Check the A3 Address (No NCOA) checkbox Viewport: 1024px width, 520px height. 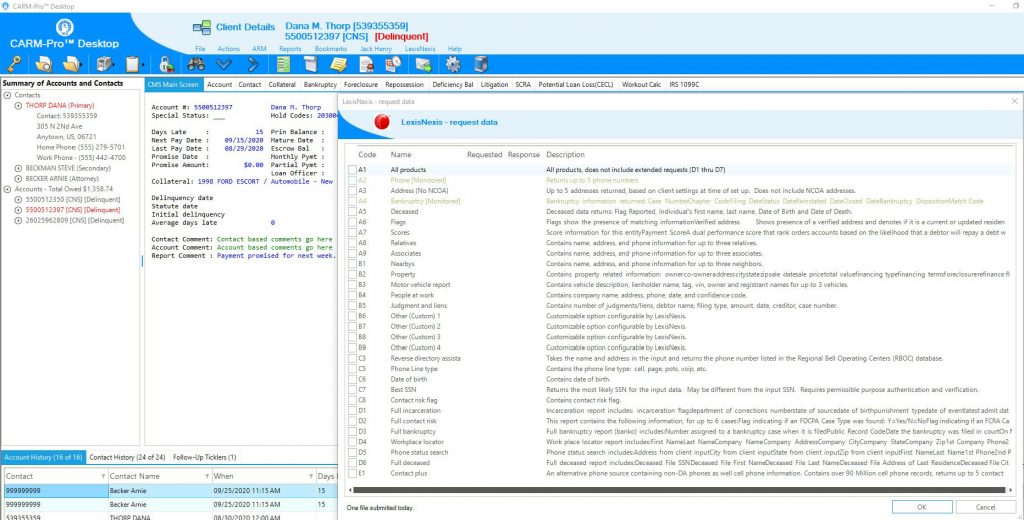(353, 191)
